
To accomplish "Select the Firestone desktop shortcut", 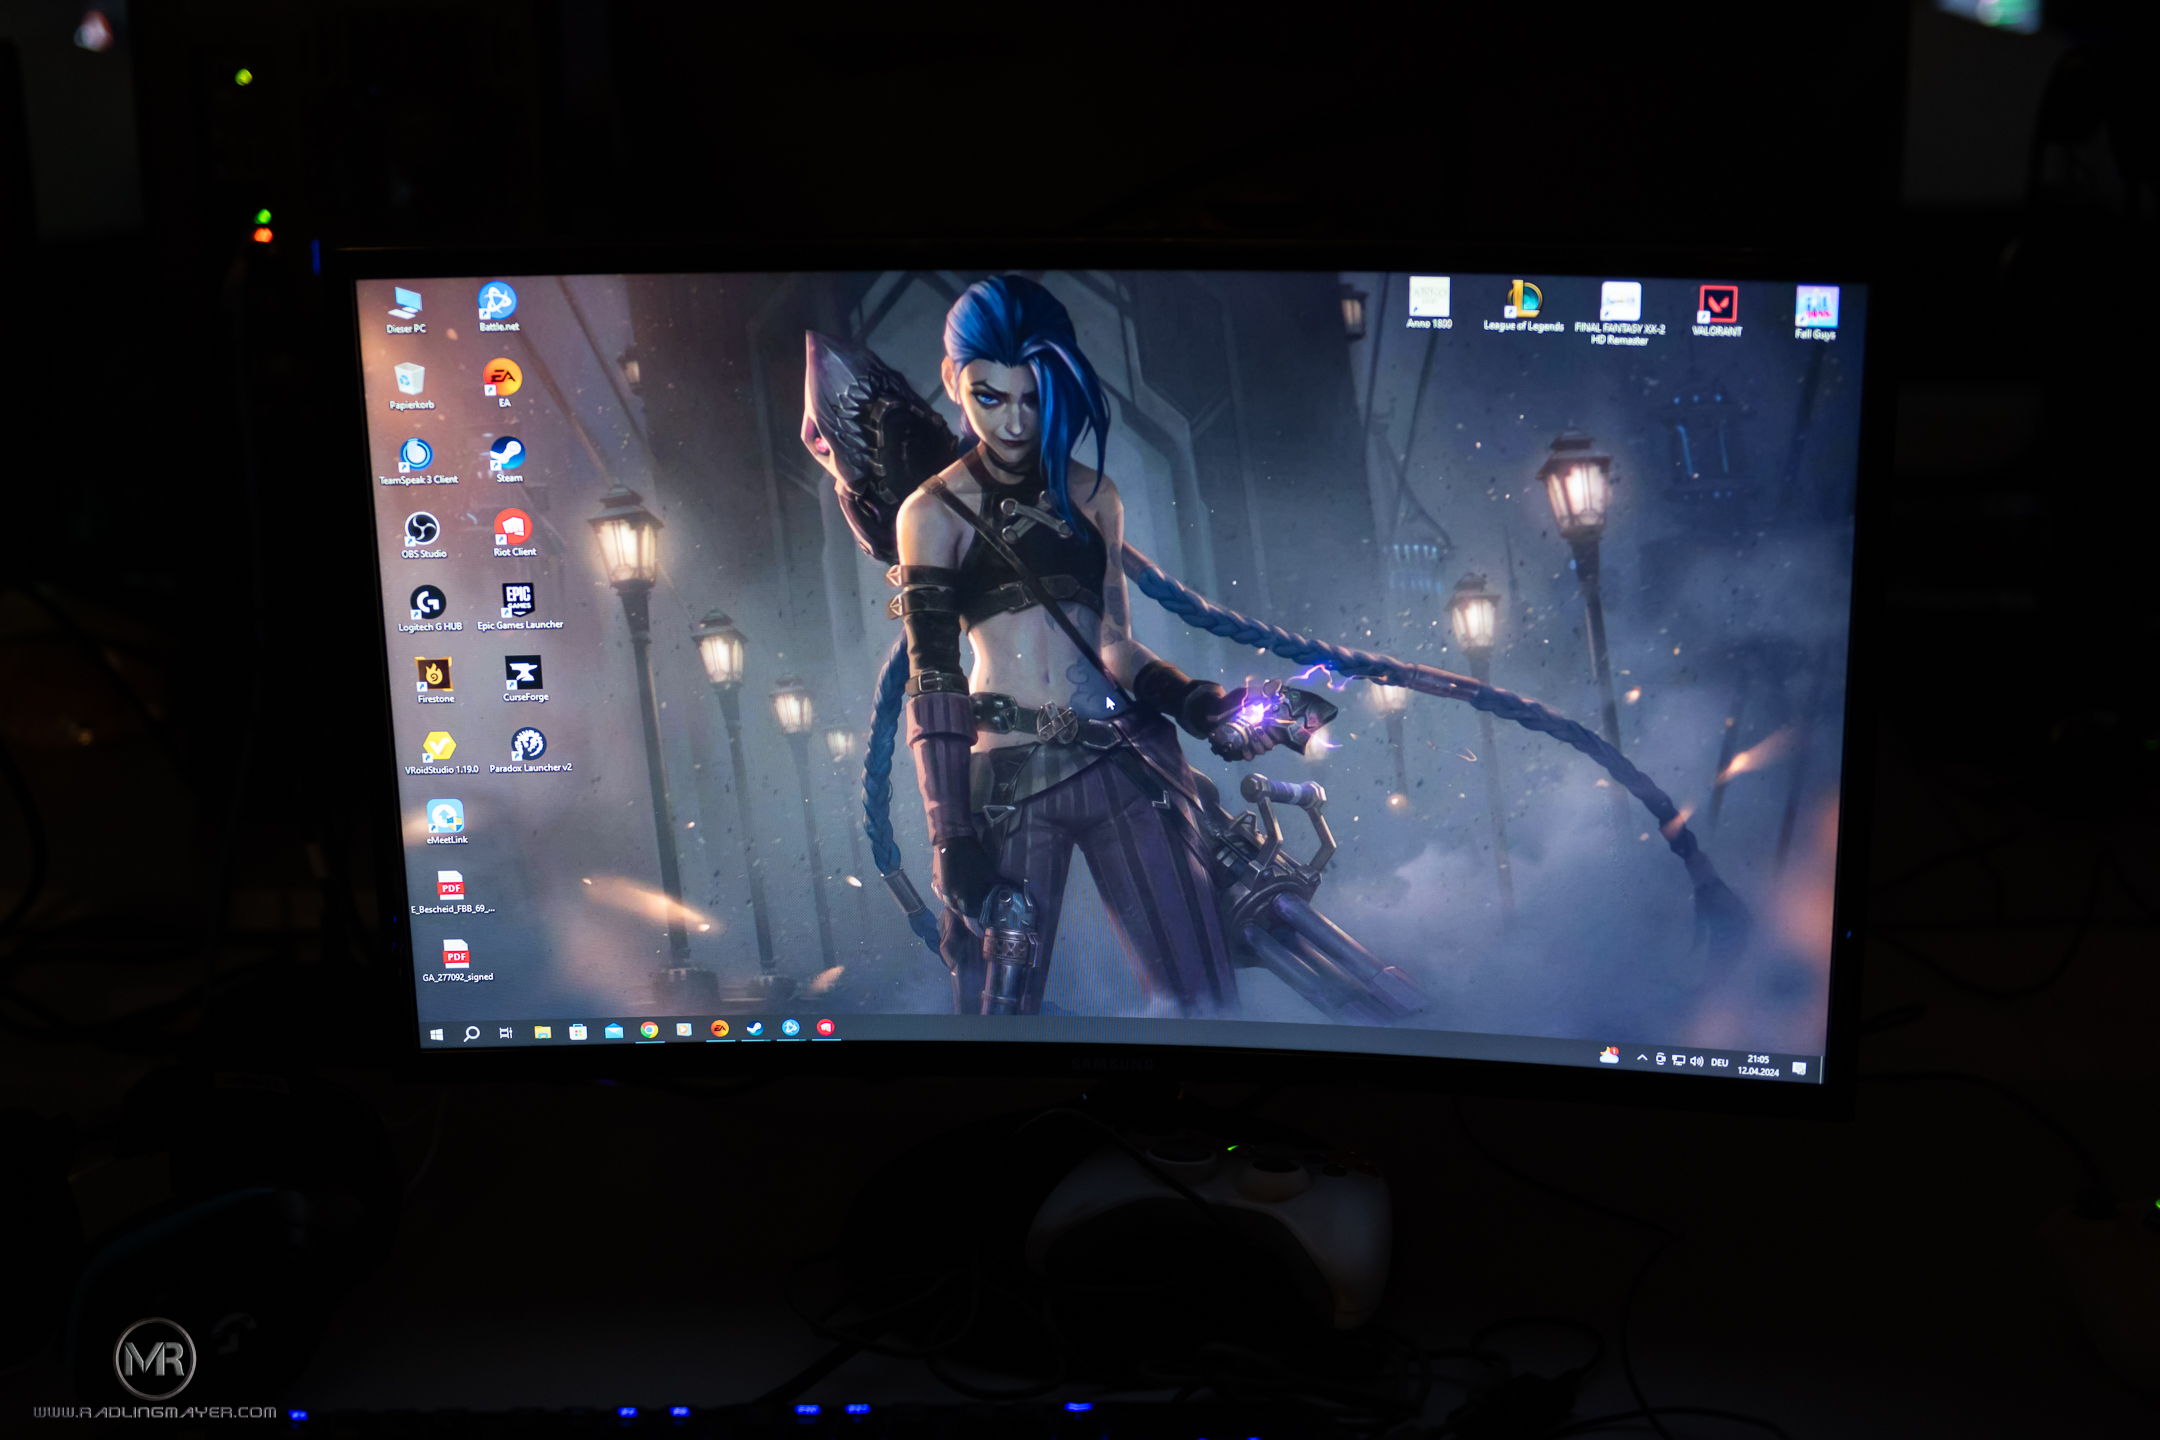I will [x=434, y=681].
